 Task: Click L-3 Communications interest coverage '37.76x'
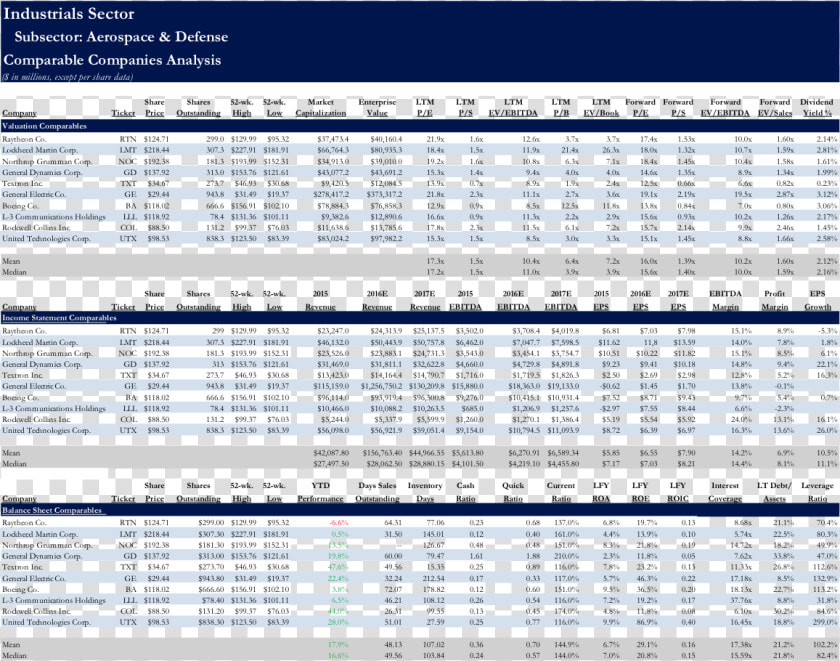point(741,600)
